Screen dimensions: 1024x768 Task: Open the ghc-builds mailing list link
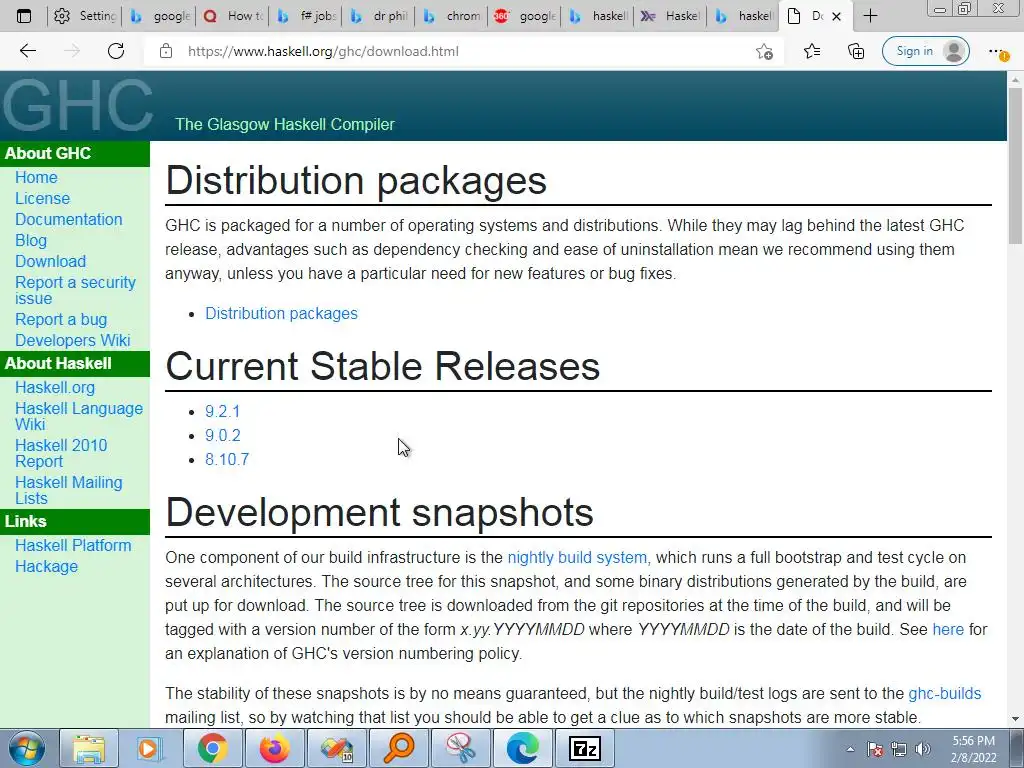(x=944, y=694)
